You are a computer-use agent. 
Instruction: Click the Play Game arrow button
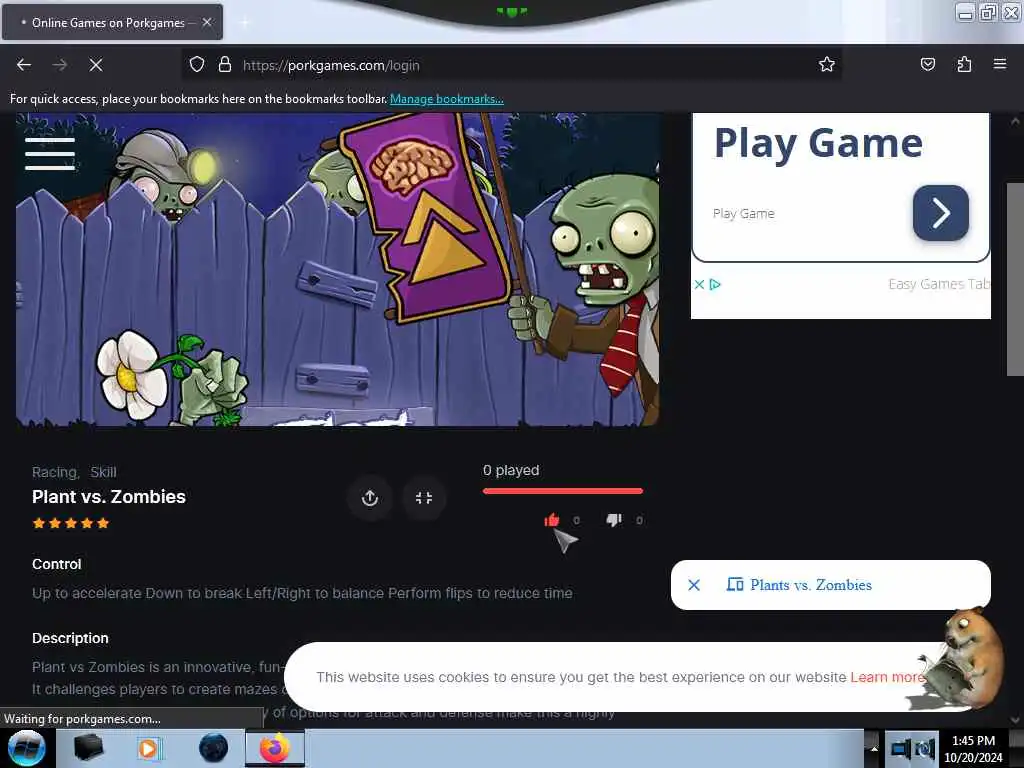click(x=940, y=213)
